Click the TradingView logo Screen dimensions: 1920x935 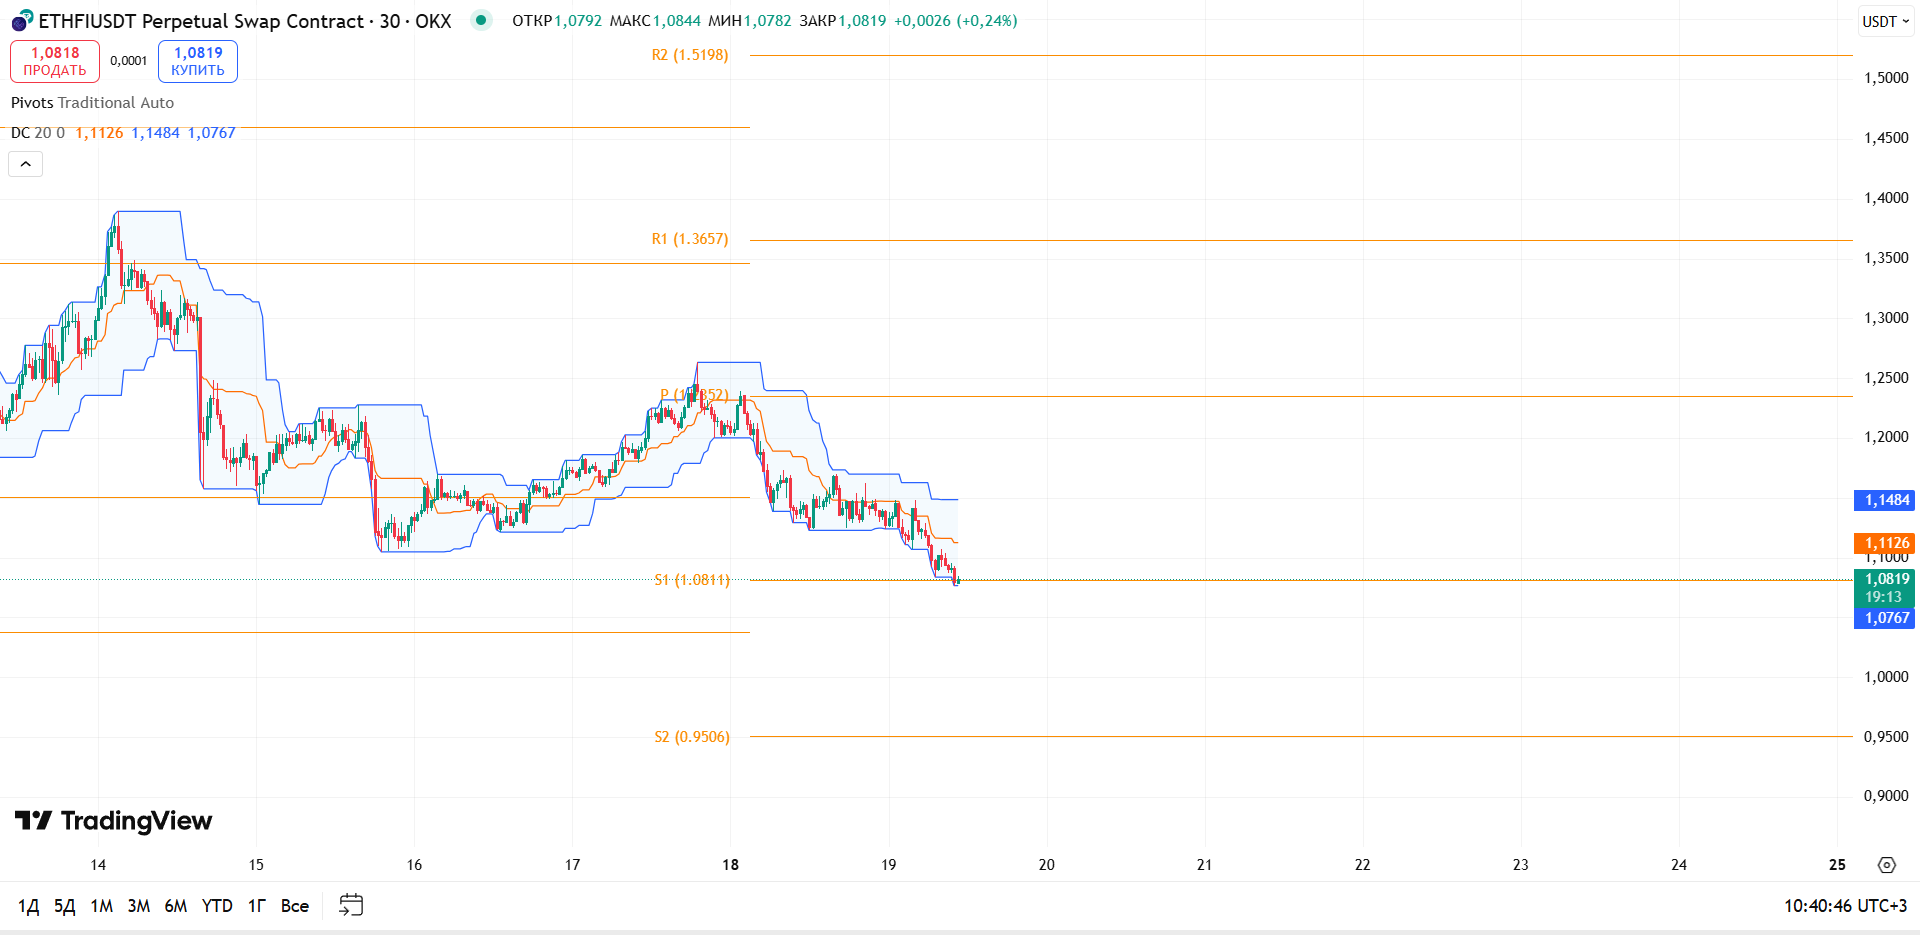[x=113, y=821]
